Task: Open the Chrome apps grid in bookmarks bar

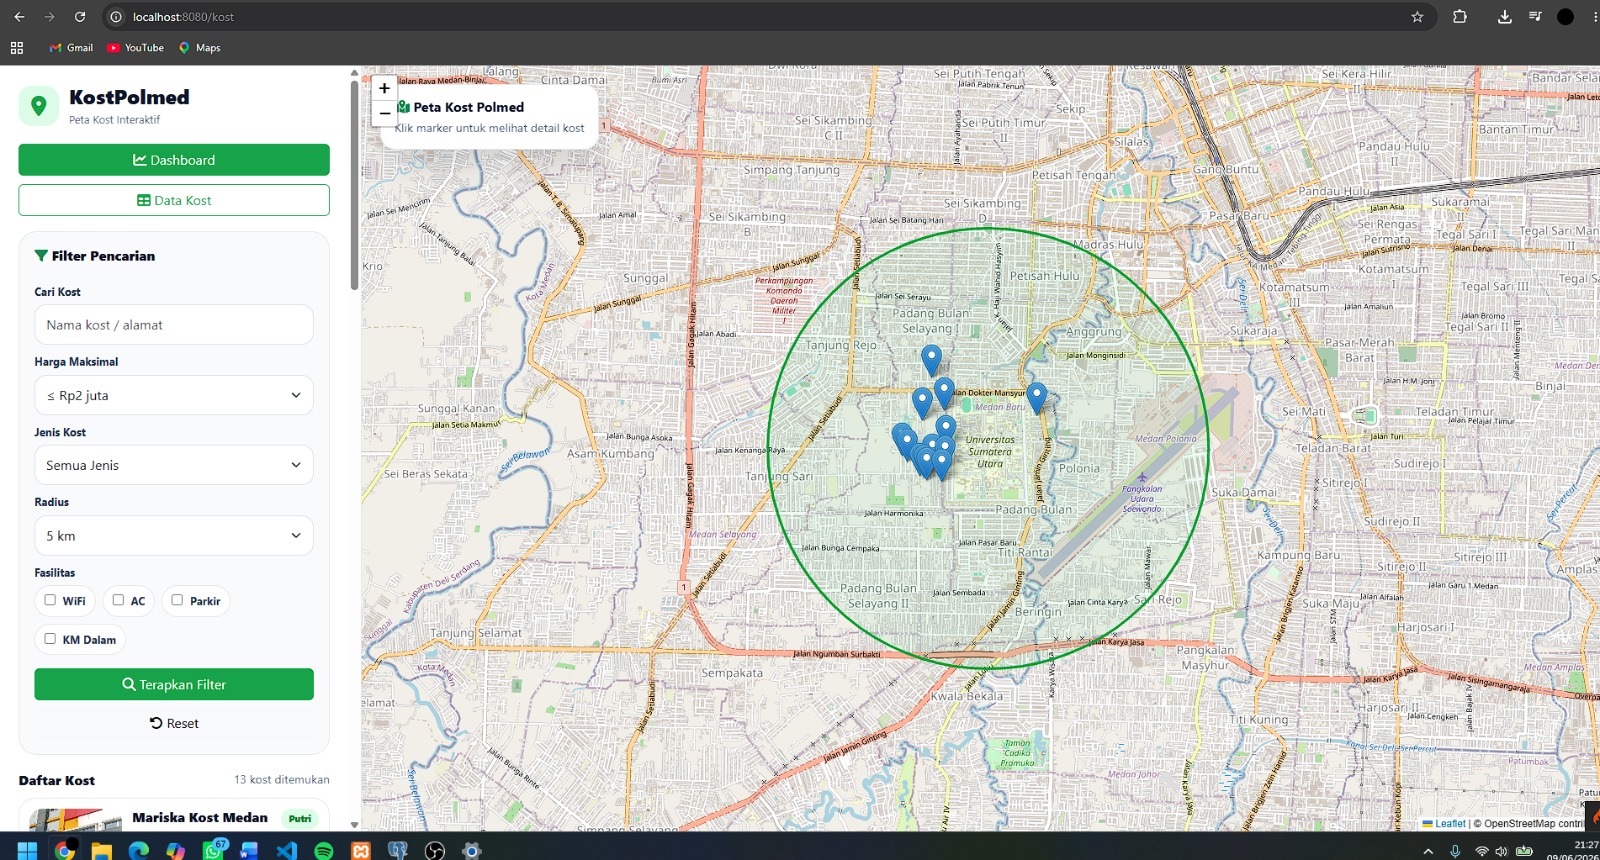Action: (17, 48)
